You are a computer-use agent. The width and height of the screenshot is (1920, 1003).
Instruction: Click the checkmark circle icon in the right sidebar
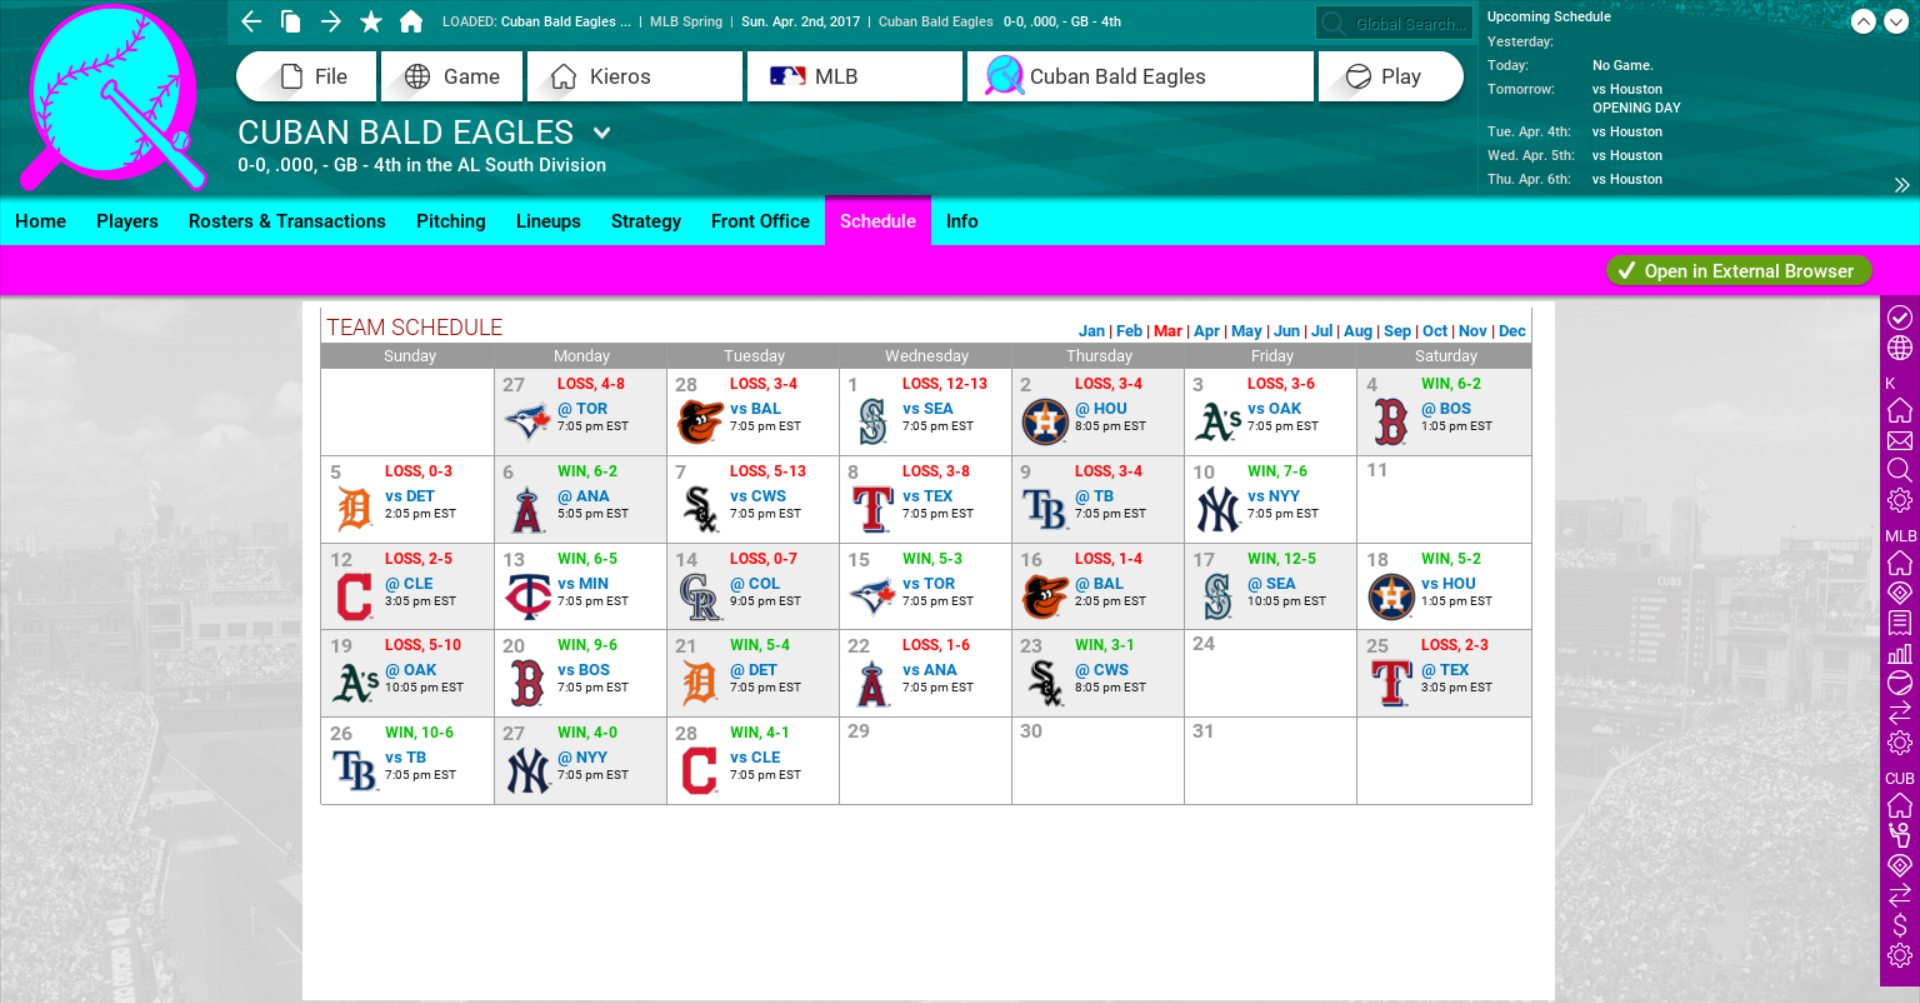tap(1900, 317)
